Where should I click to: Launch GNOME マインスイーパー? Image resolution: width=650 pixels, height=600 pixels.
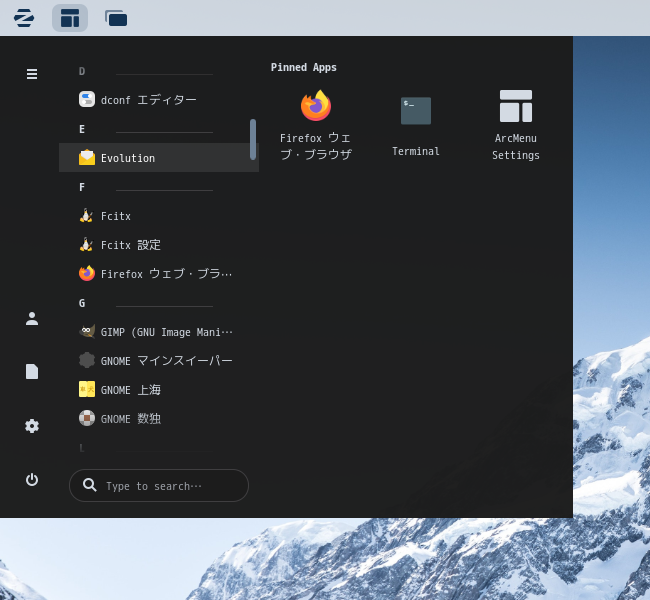point(159,361)
